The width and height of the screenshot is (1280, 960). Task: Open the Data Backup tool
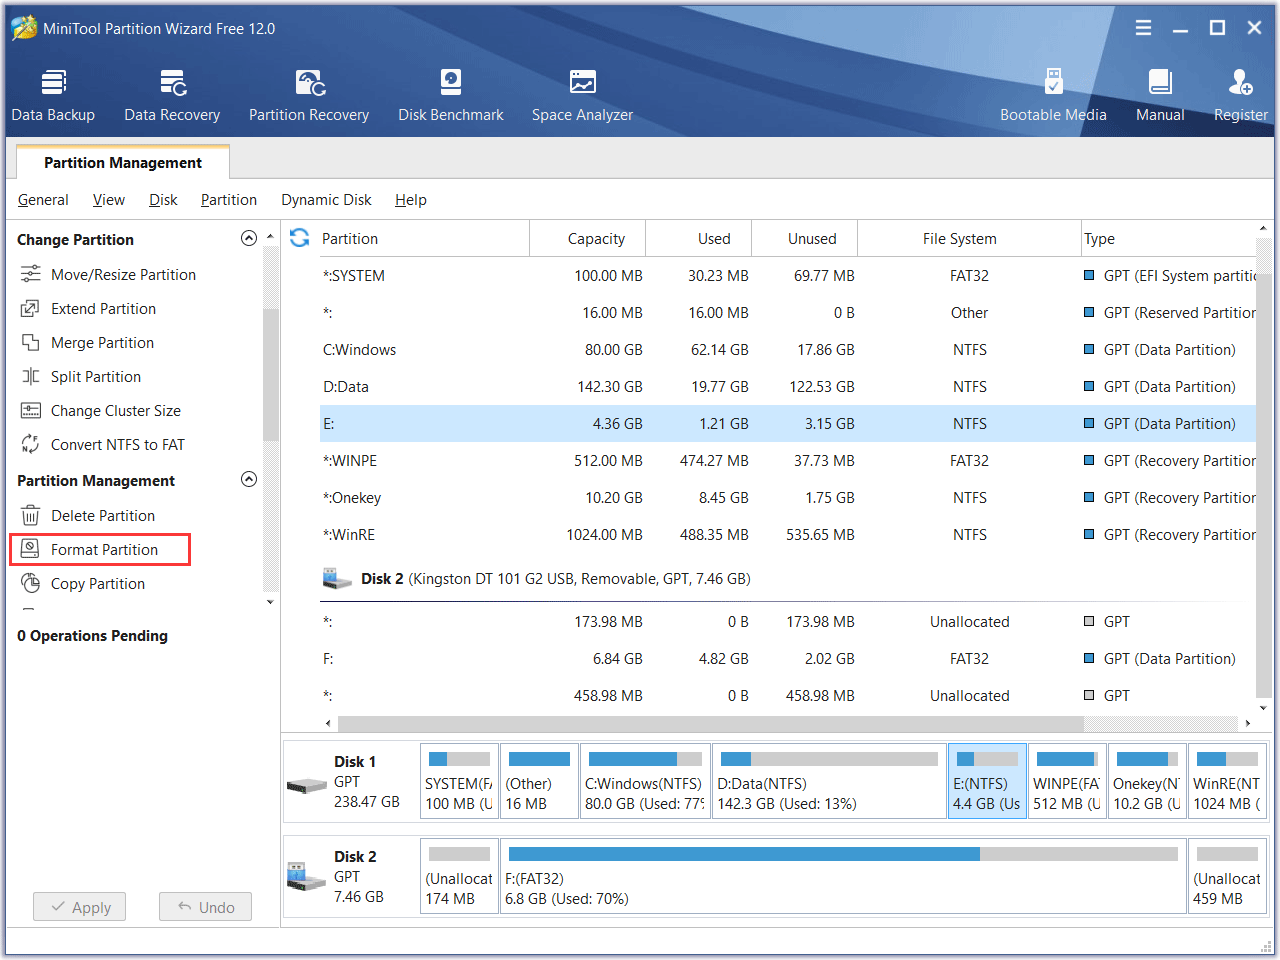[53, 96]
